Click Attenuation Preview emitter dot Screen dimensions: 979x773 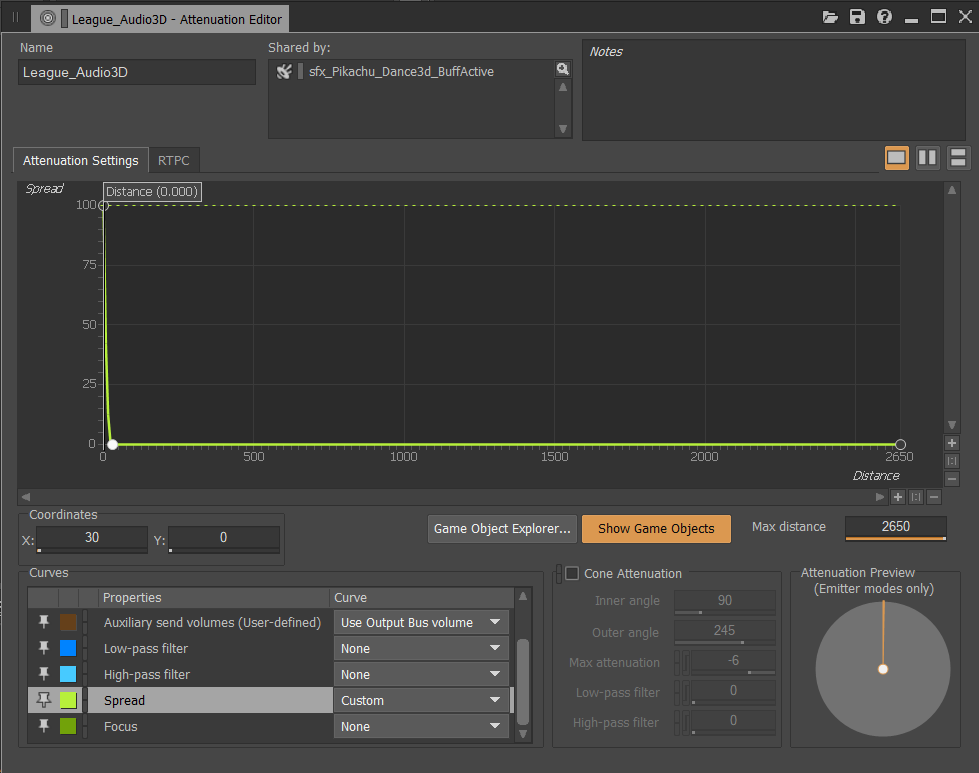click(883, 669)
